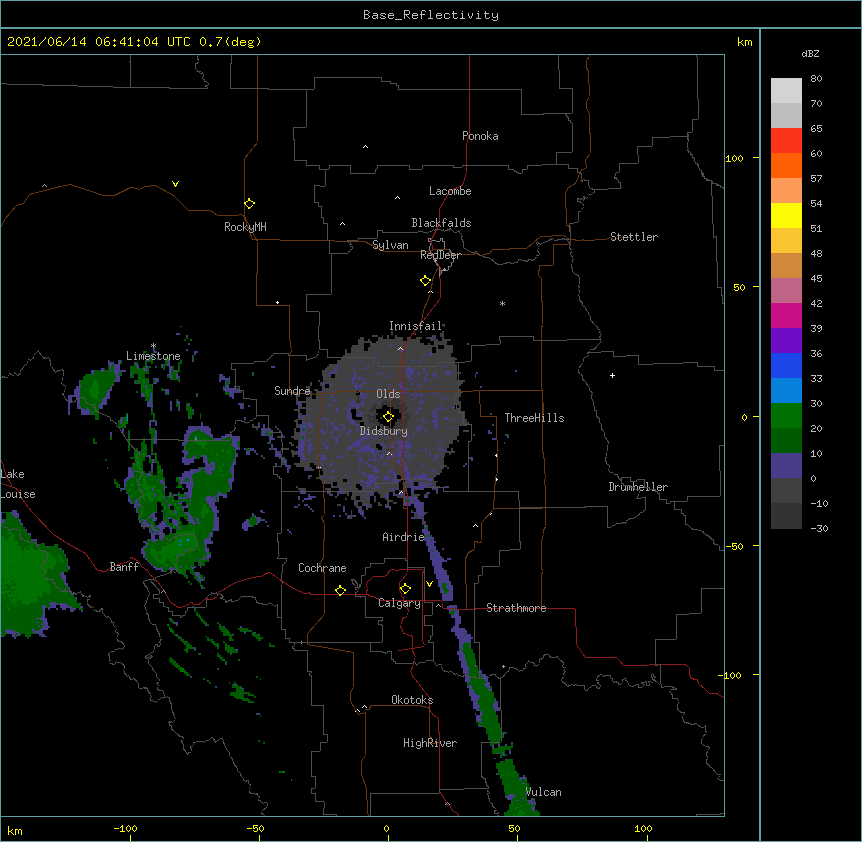Click the RedDeer city label
This screenshot has height=842, width=862.
440,255
